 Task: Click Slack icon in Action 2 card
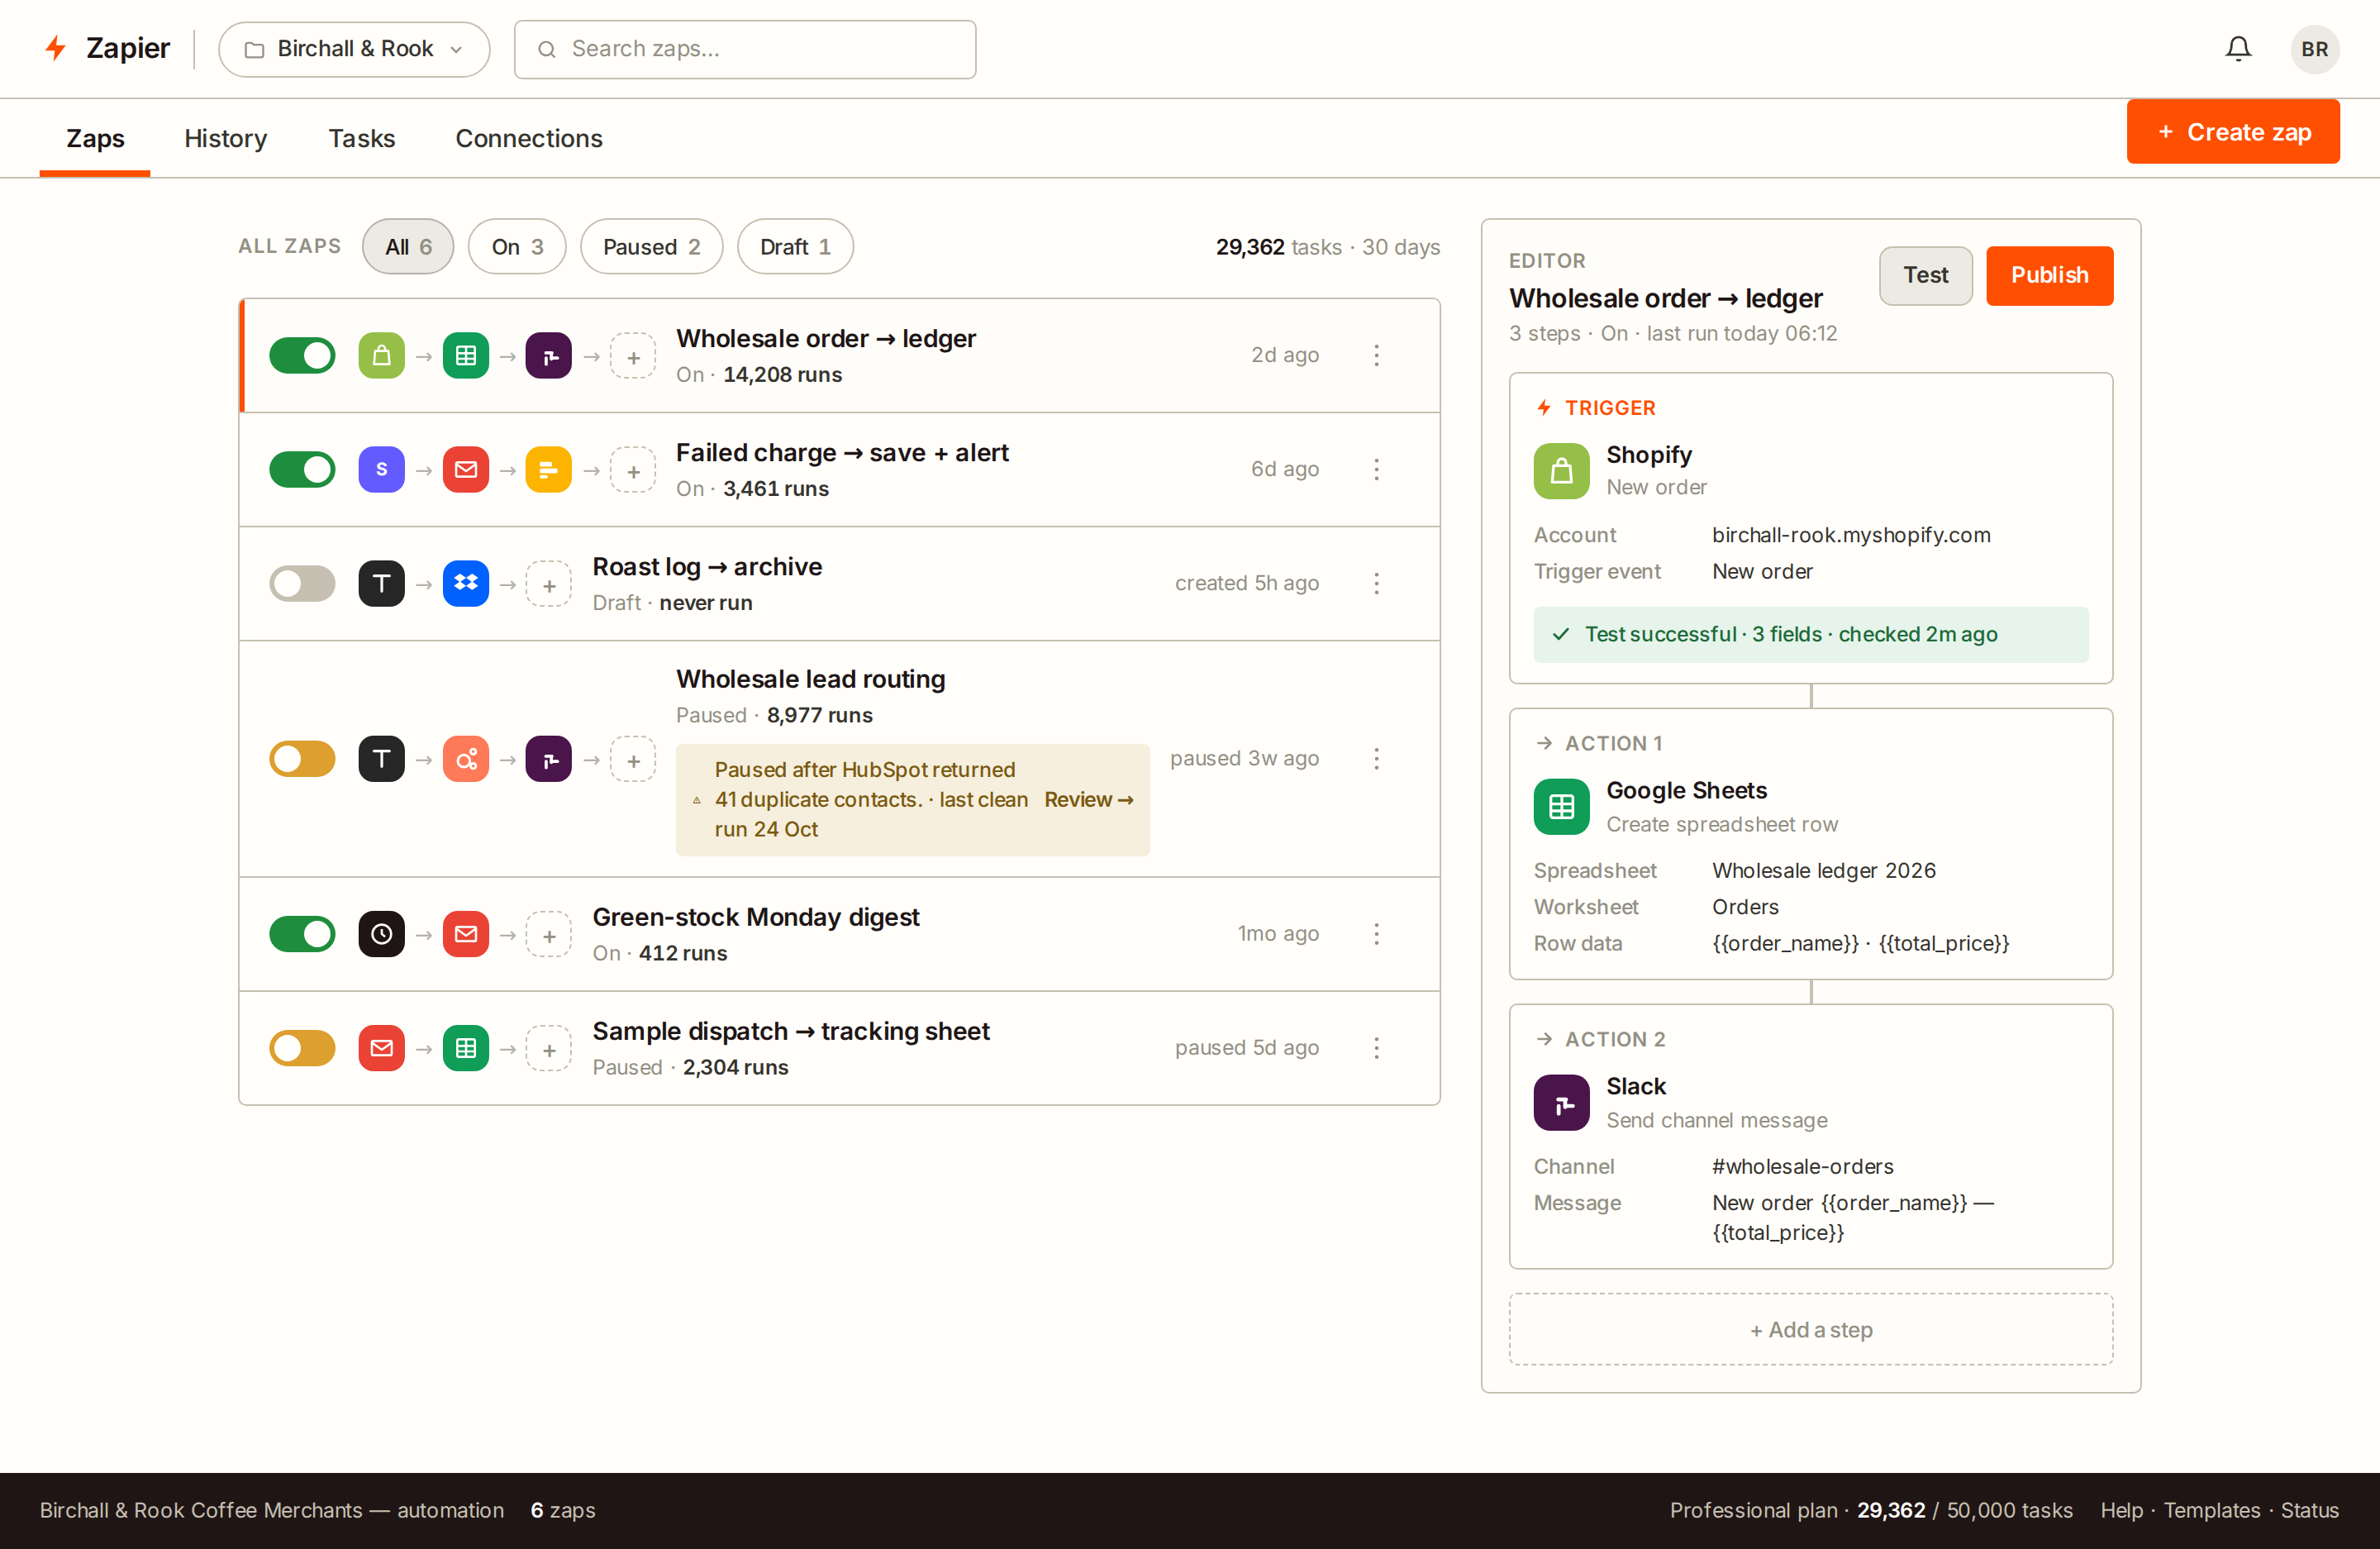[1561, 1103]
